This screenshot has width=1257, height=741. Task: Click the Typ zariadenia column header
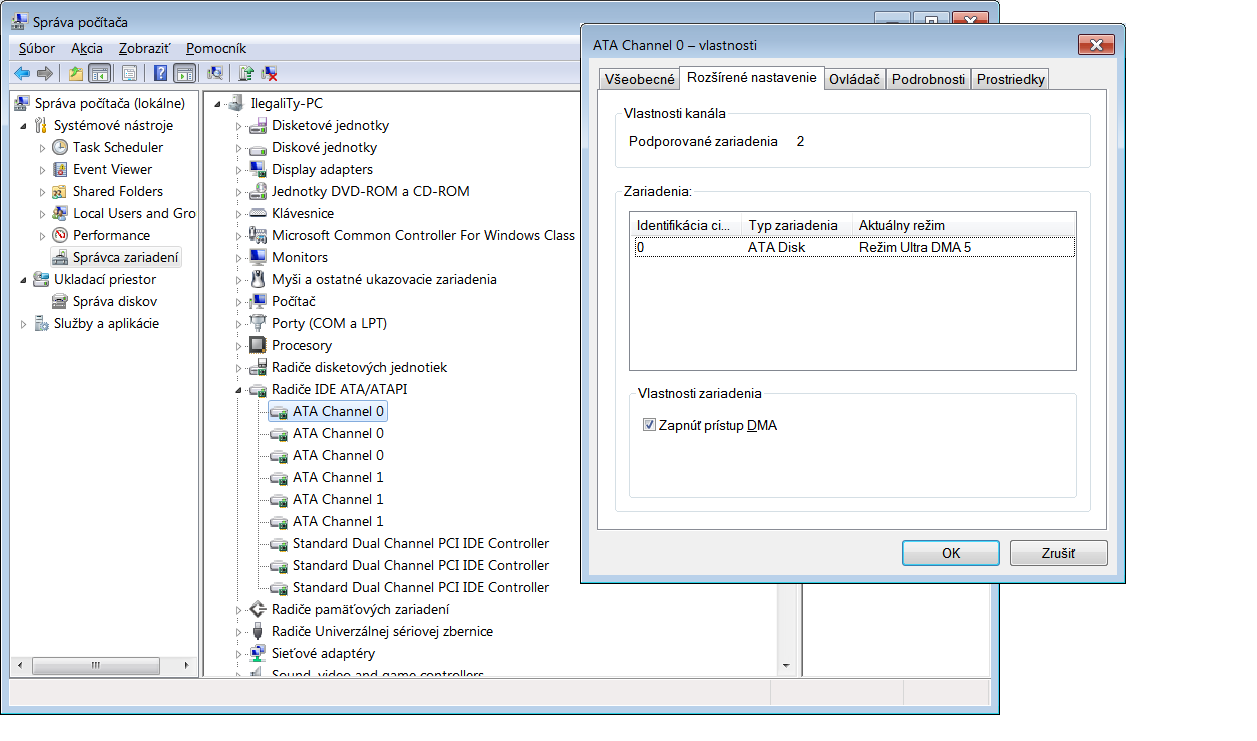794,225
